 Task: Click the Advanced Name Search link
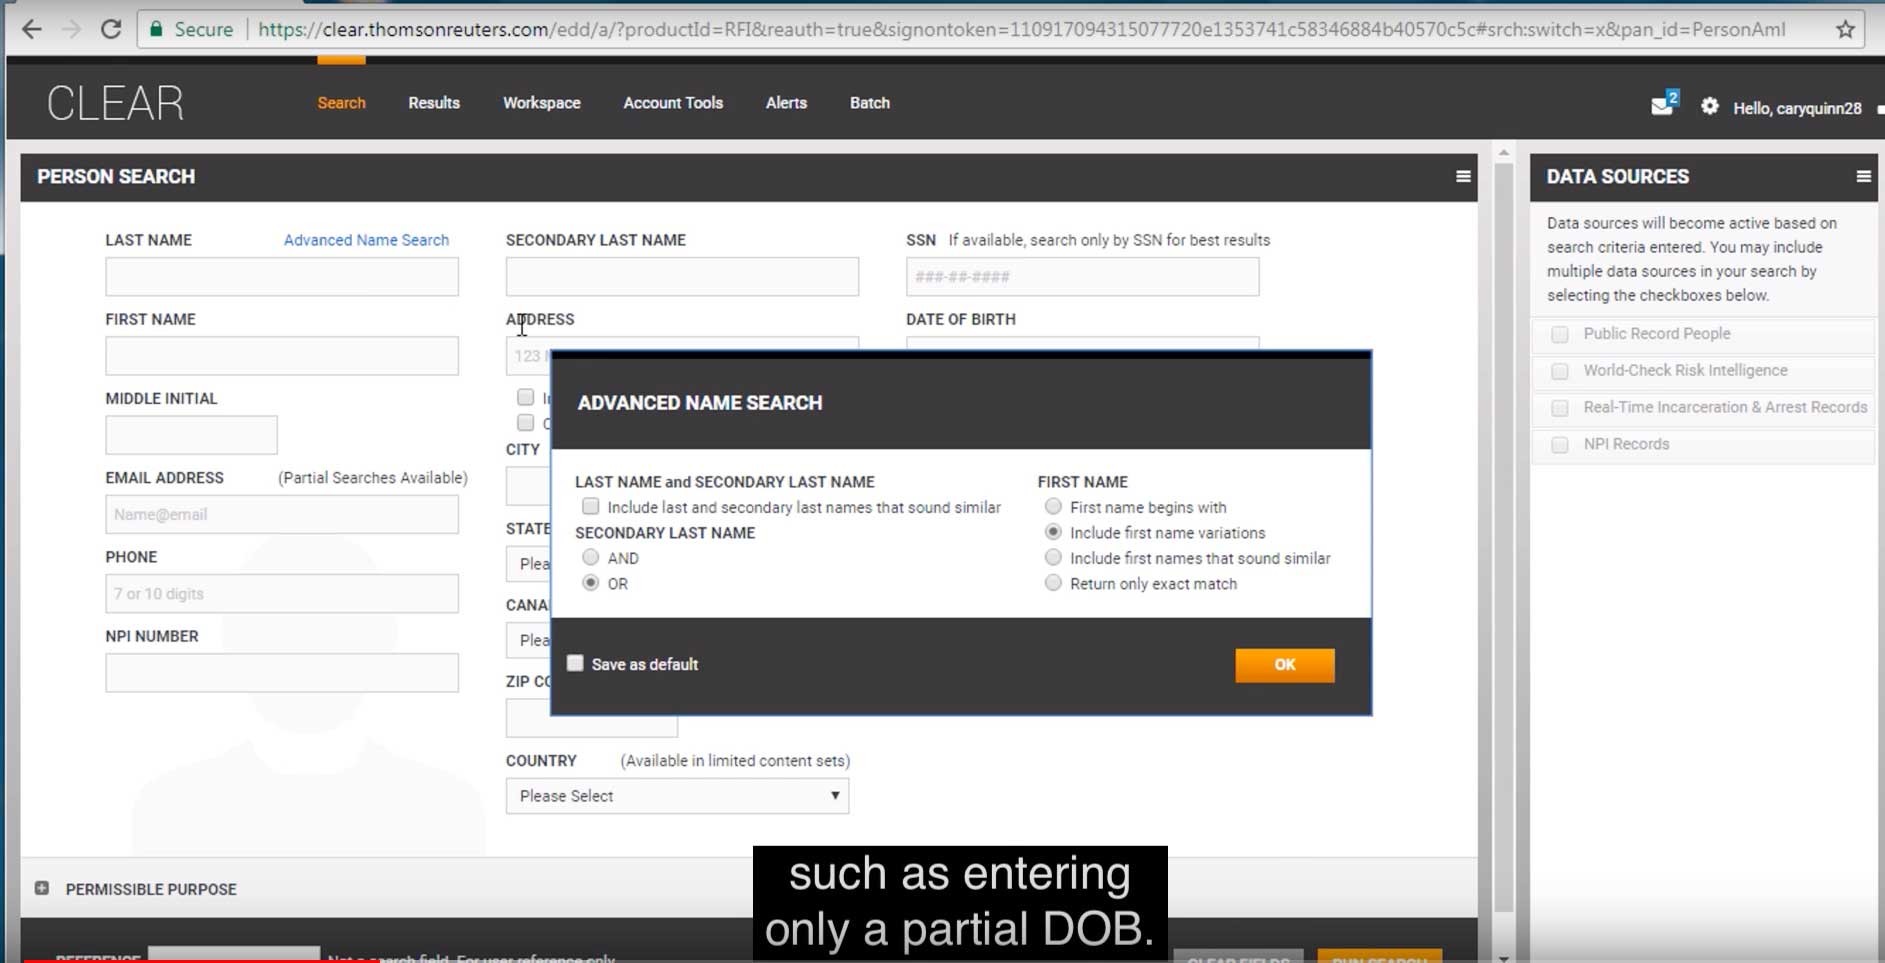tap(366, 240)
